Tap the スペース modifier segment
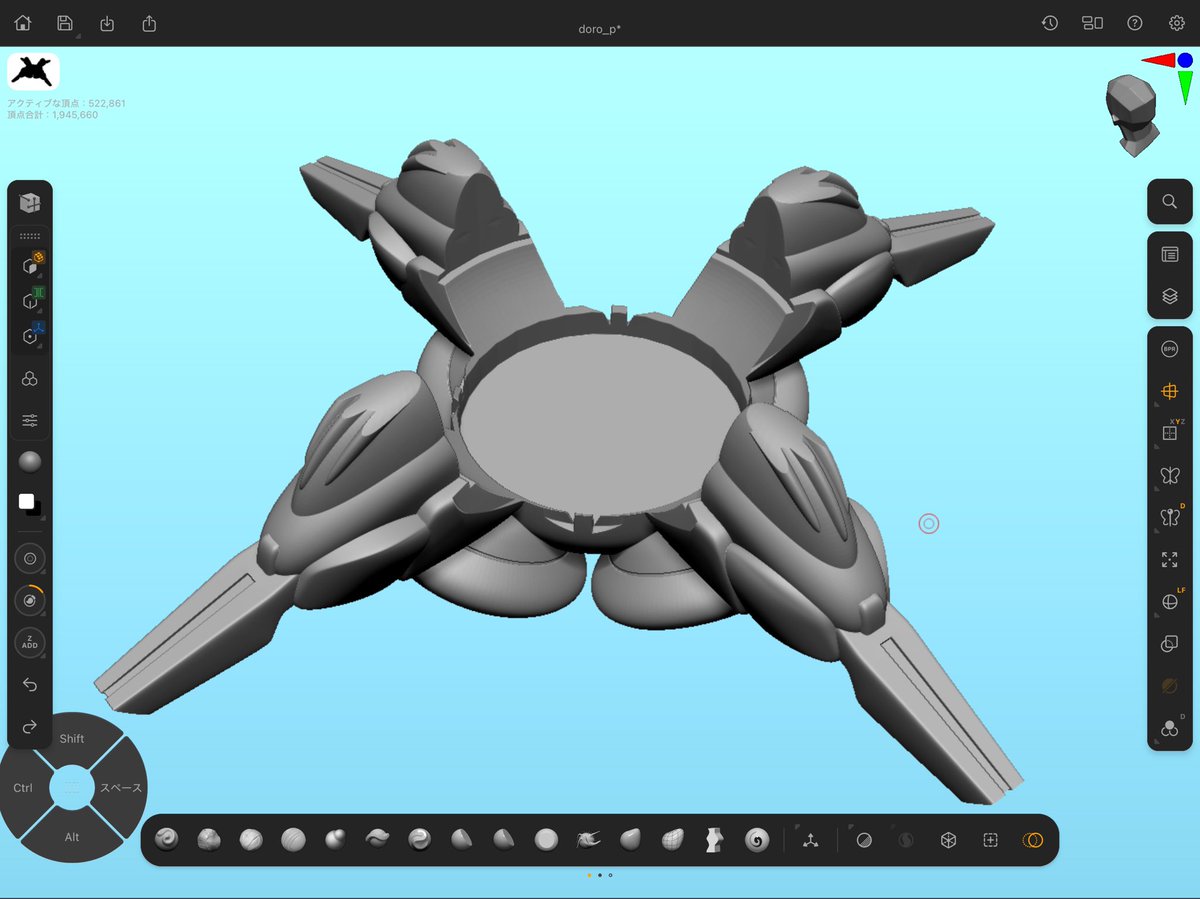 click(x=121, y=788)
